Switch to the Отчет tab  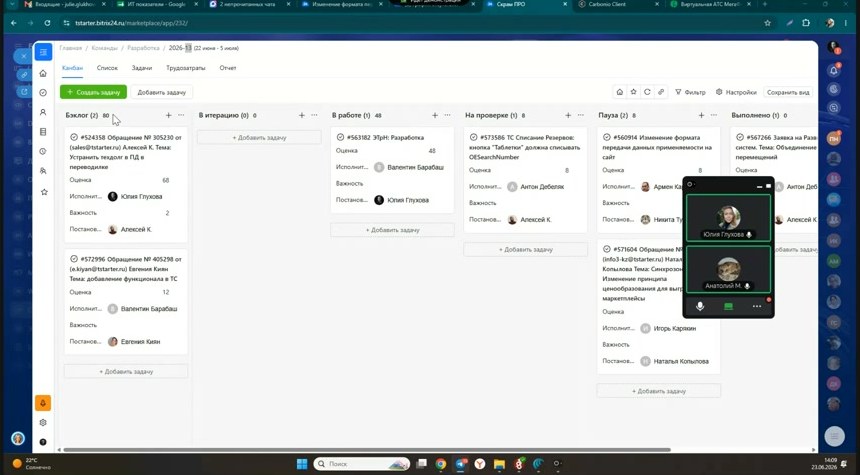[x=228, y=68]
